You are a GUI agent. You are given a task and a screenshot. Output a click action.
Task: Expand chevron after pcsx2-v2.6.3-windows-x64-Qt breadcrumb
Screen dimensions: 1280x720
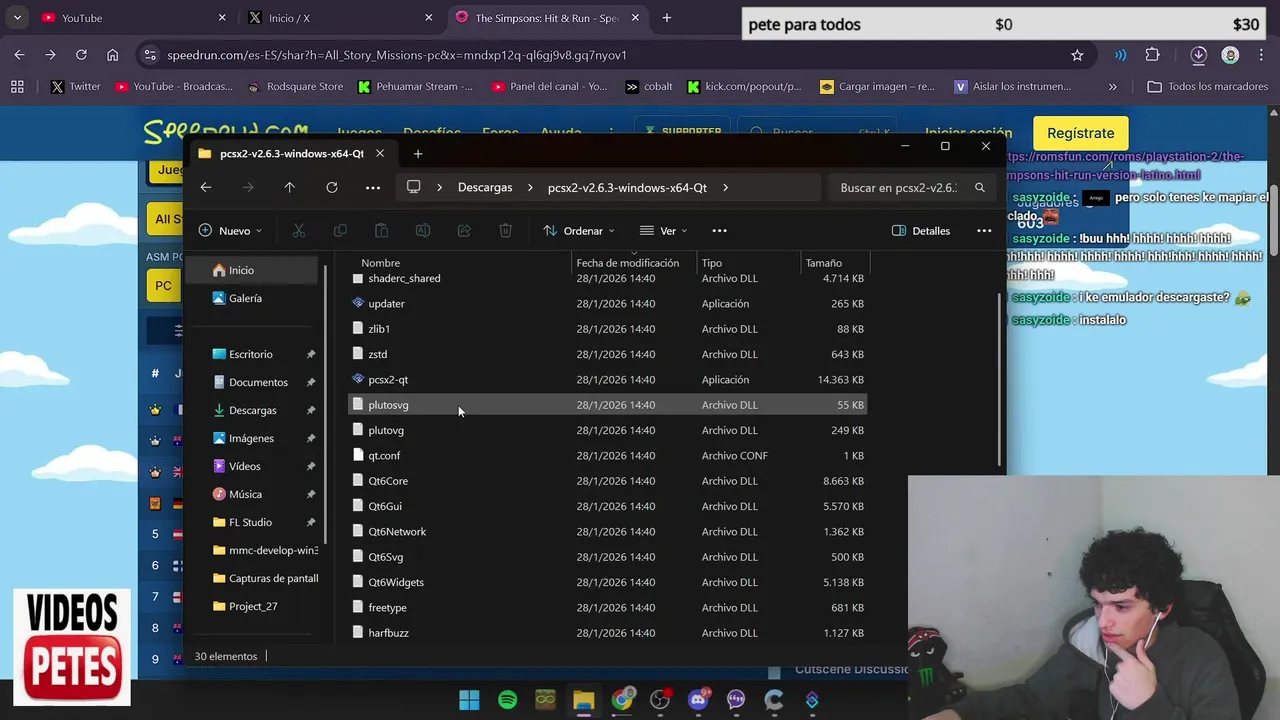tap(725, 187)
